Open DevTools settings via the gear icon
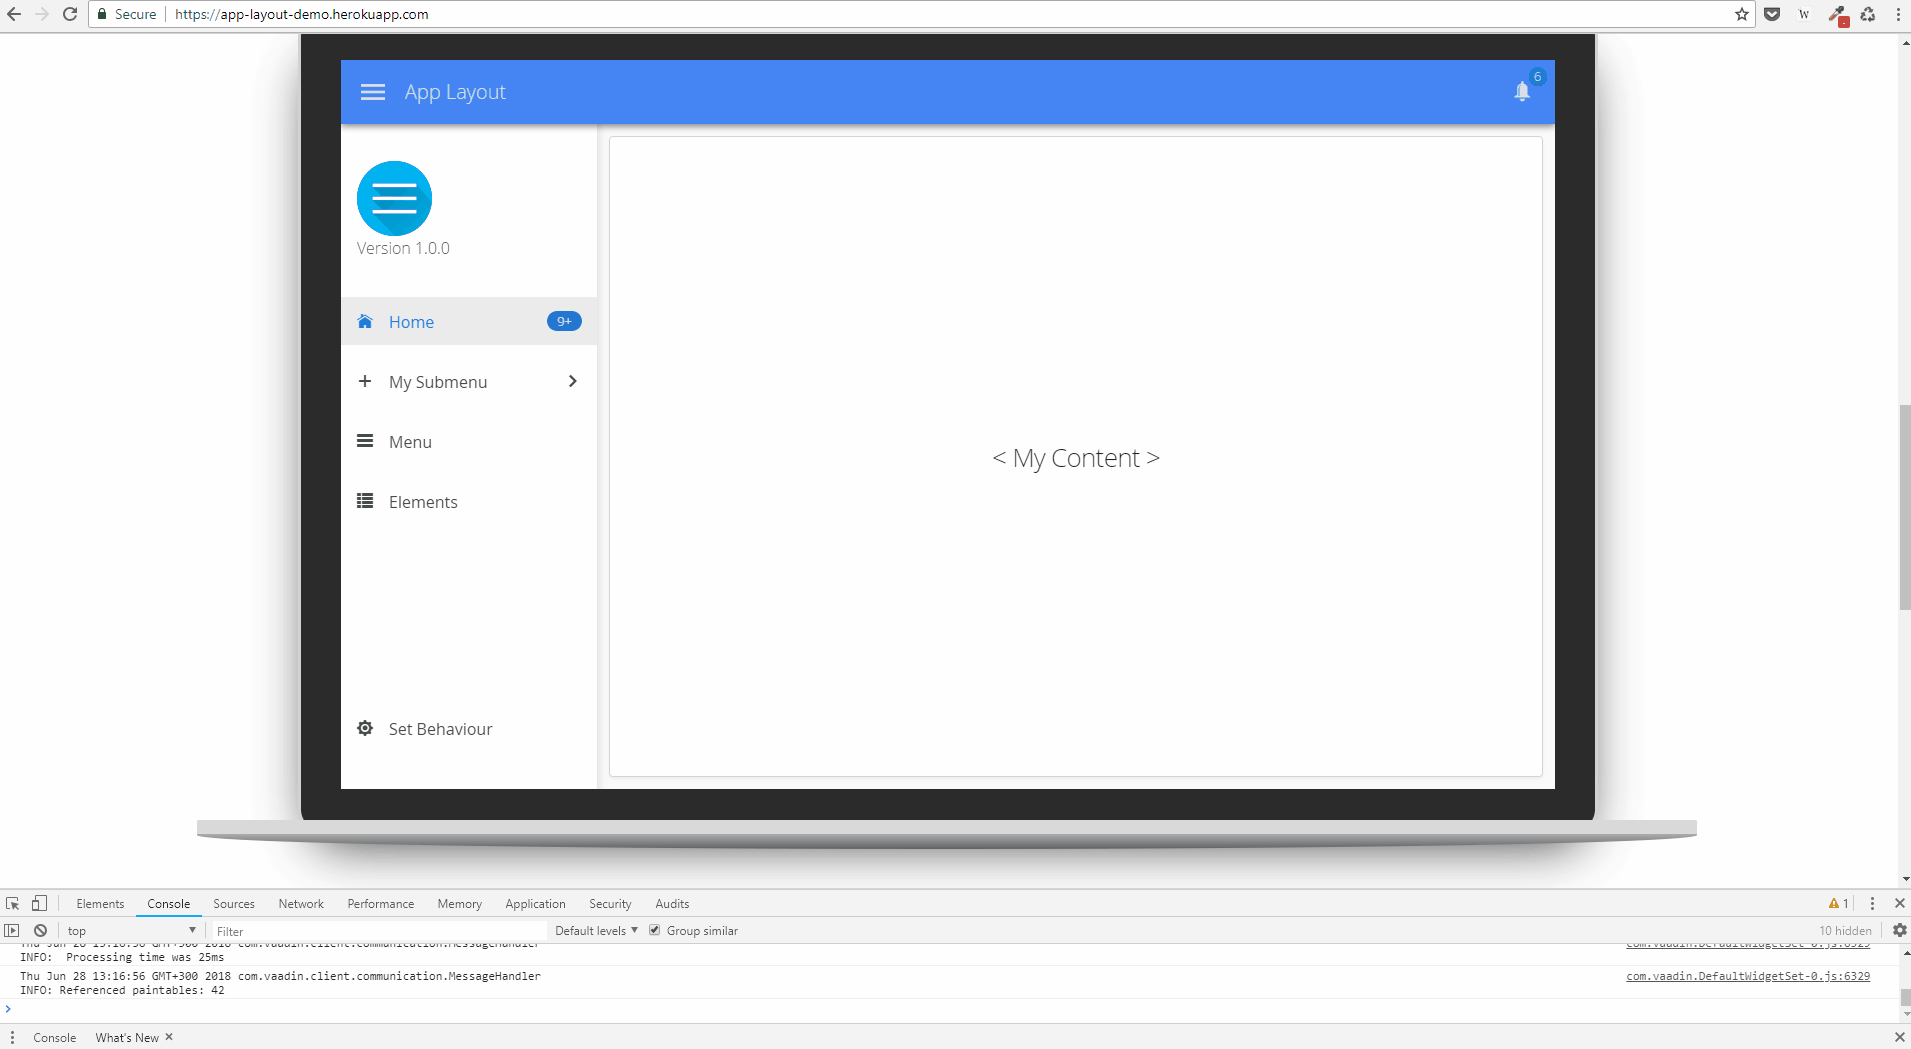 1899,930
